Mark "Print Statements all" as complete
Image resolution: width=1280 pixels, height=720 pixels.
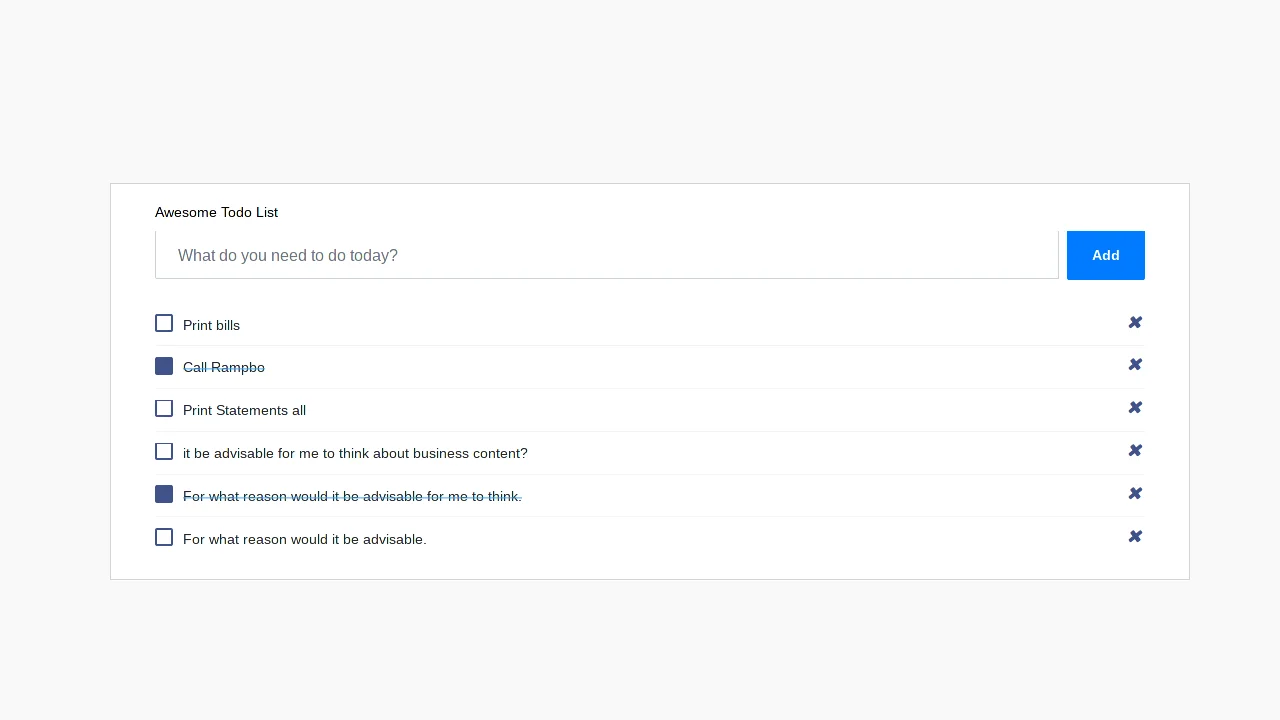pyautogui.click(x=164, y=408)
